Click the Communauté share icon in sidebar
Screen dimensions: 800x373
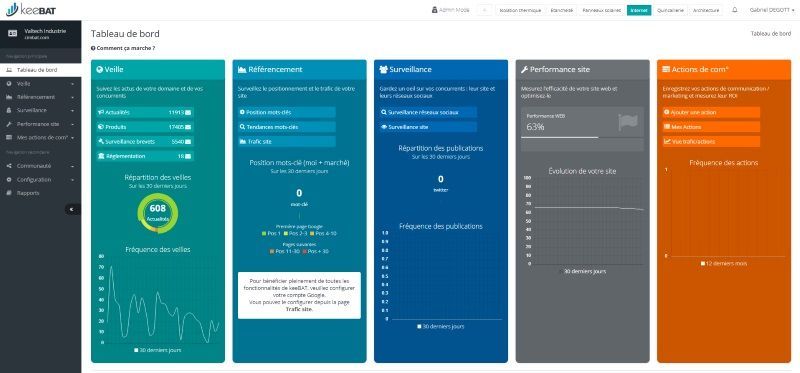click(9, 166)
